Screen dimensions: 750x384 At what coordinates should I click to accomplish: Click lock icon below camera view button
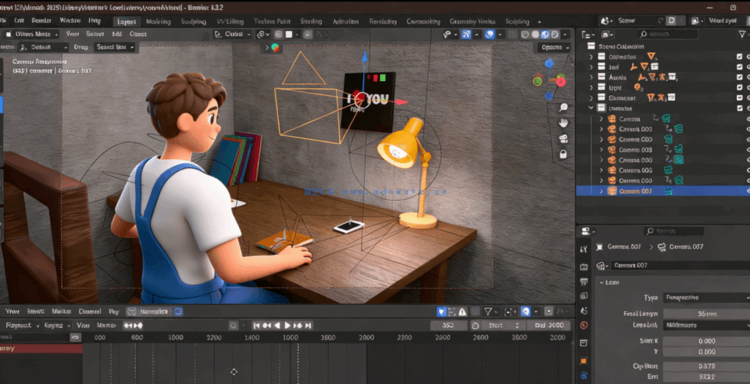pos(563,154)
